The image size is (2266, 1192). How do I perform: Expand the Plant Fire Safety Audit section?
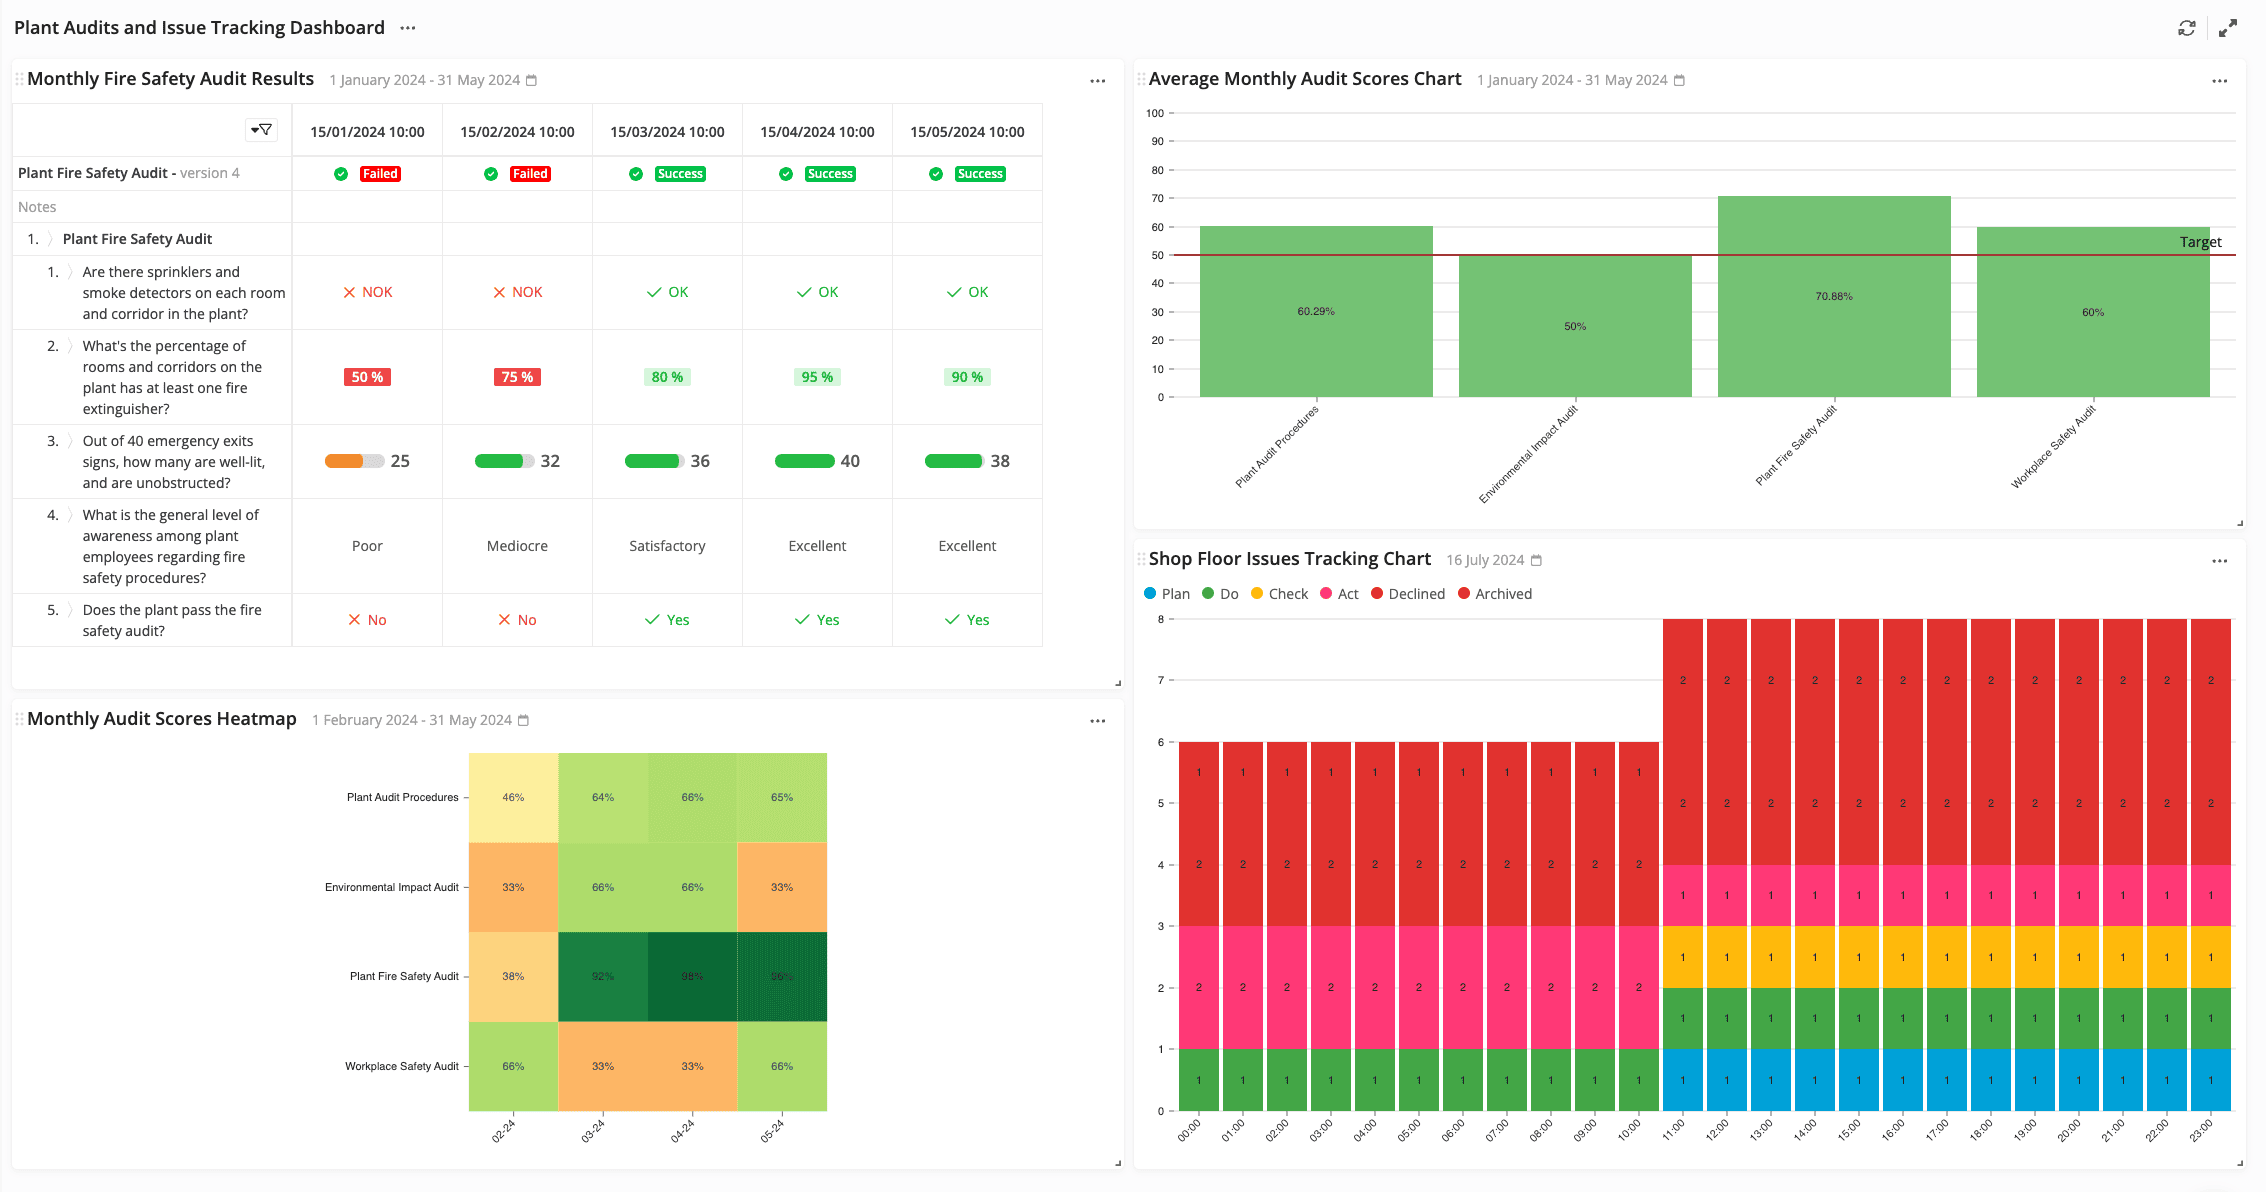pos(48,238)
